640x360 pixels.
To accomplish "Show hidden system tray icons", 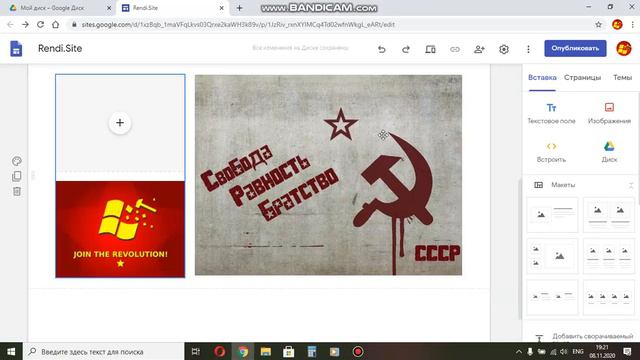I will tap(518, 351).
